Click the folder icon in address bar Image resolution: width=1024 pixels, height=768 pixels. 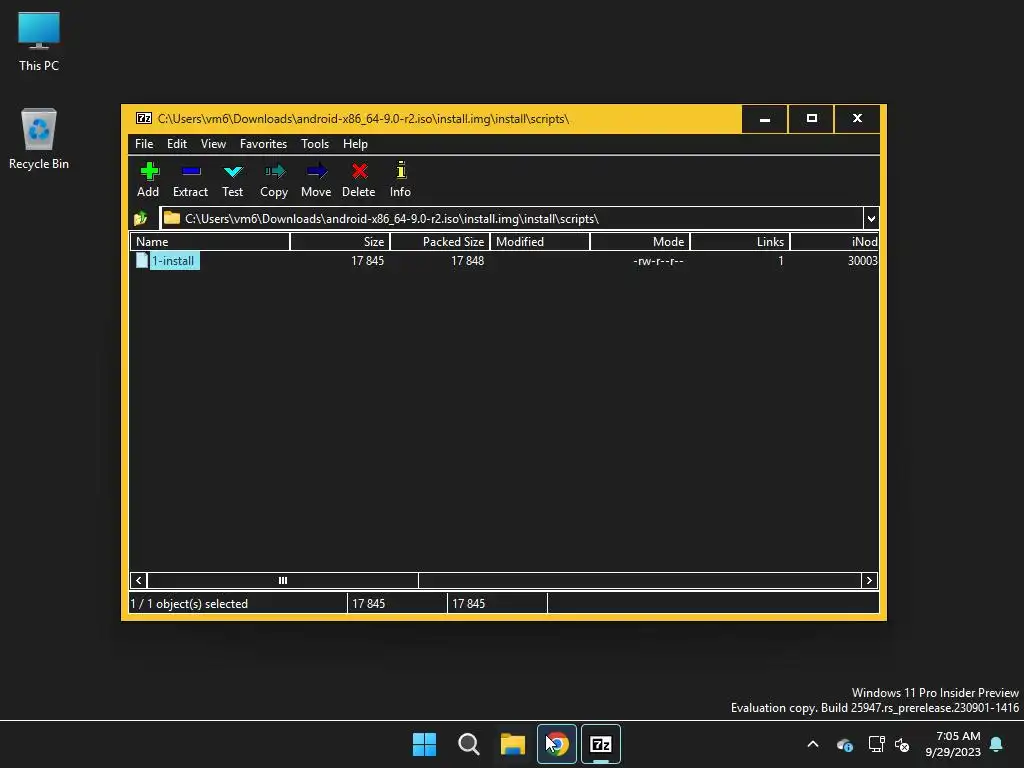pos(172,218)
